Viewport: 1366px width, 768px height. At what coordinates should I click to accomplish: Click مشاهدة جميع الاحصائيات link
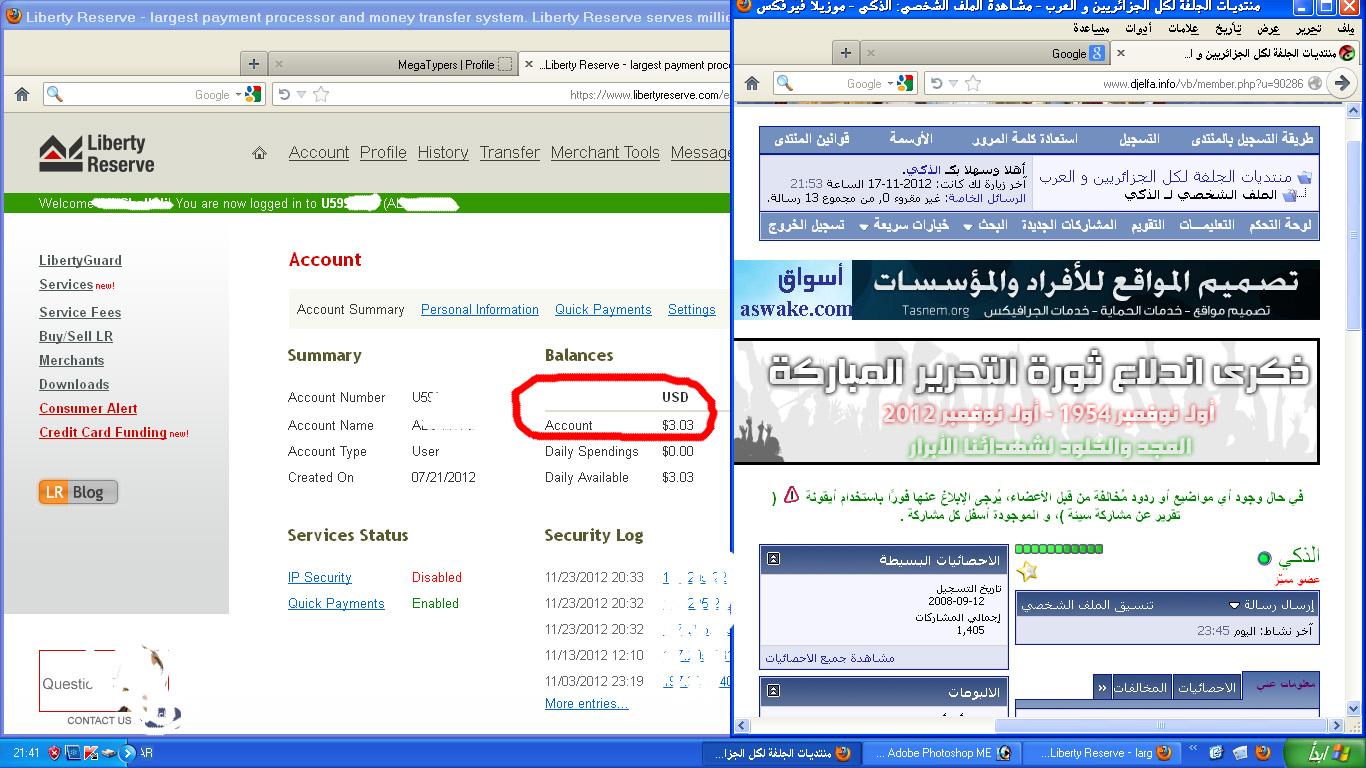pyautogui.click(x=830, y=658)
